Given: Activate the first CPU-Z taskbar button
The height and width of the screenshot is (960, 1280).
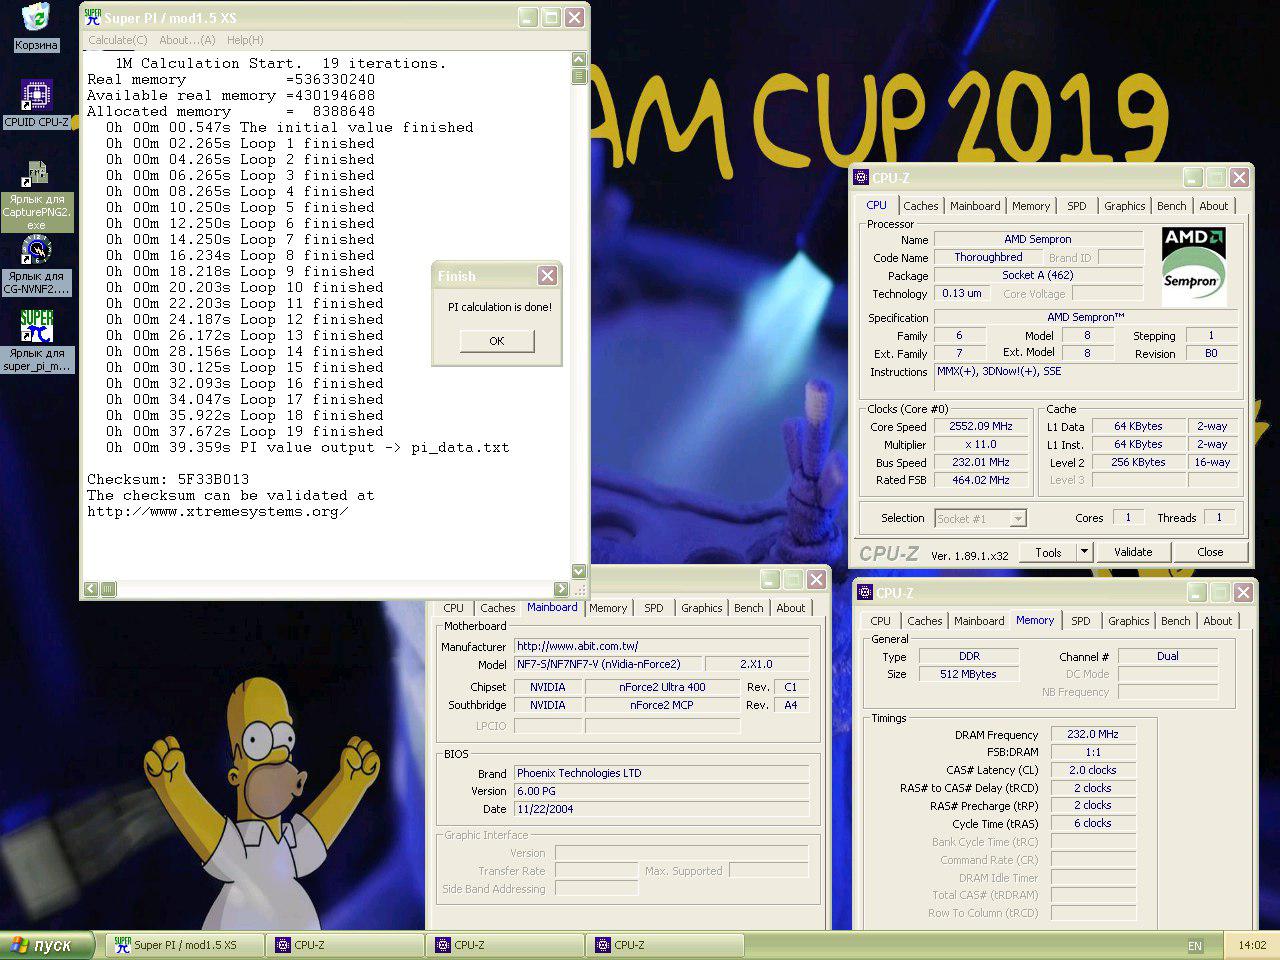Looking at the screenshot, I should pyautogui.click(x=344, y=945).
